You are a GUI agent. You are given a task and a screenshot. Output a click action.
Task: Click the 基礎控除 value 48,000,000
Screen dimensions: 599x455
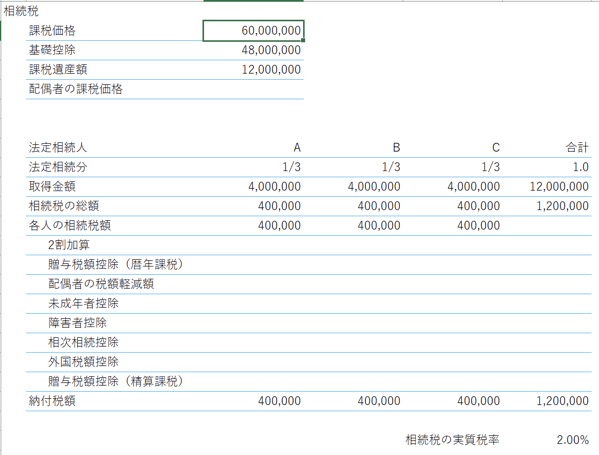(x=253, y=50)
